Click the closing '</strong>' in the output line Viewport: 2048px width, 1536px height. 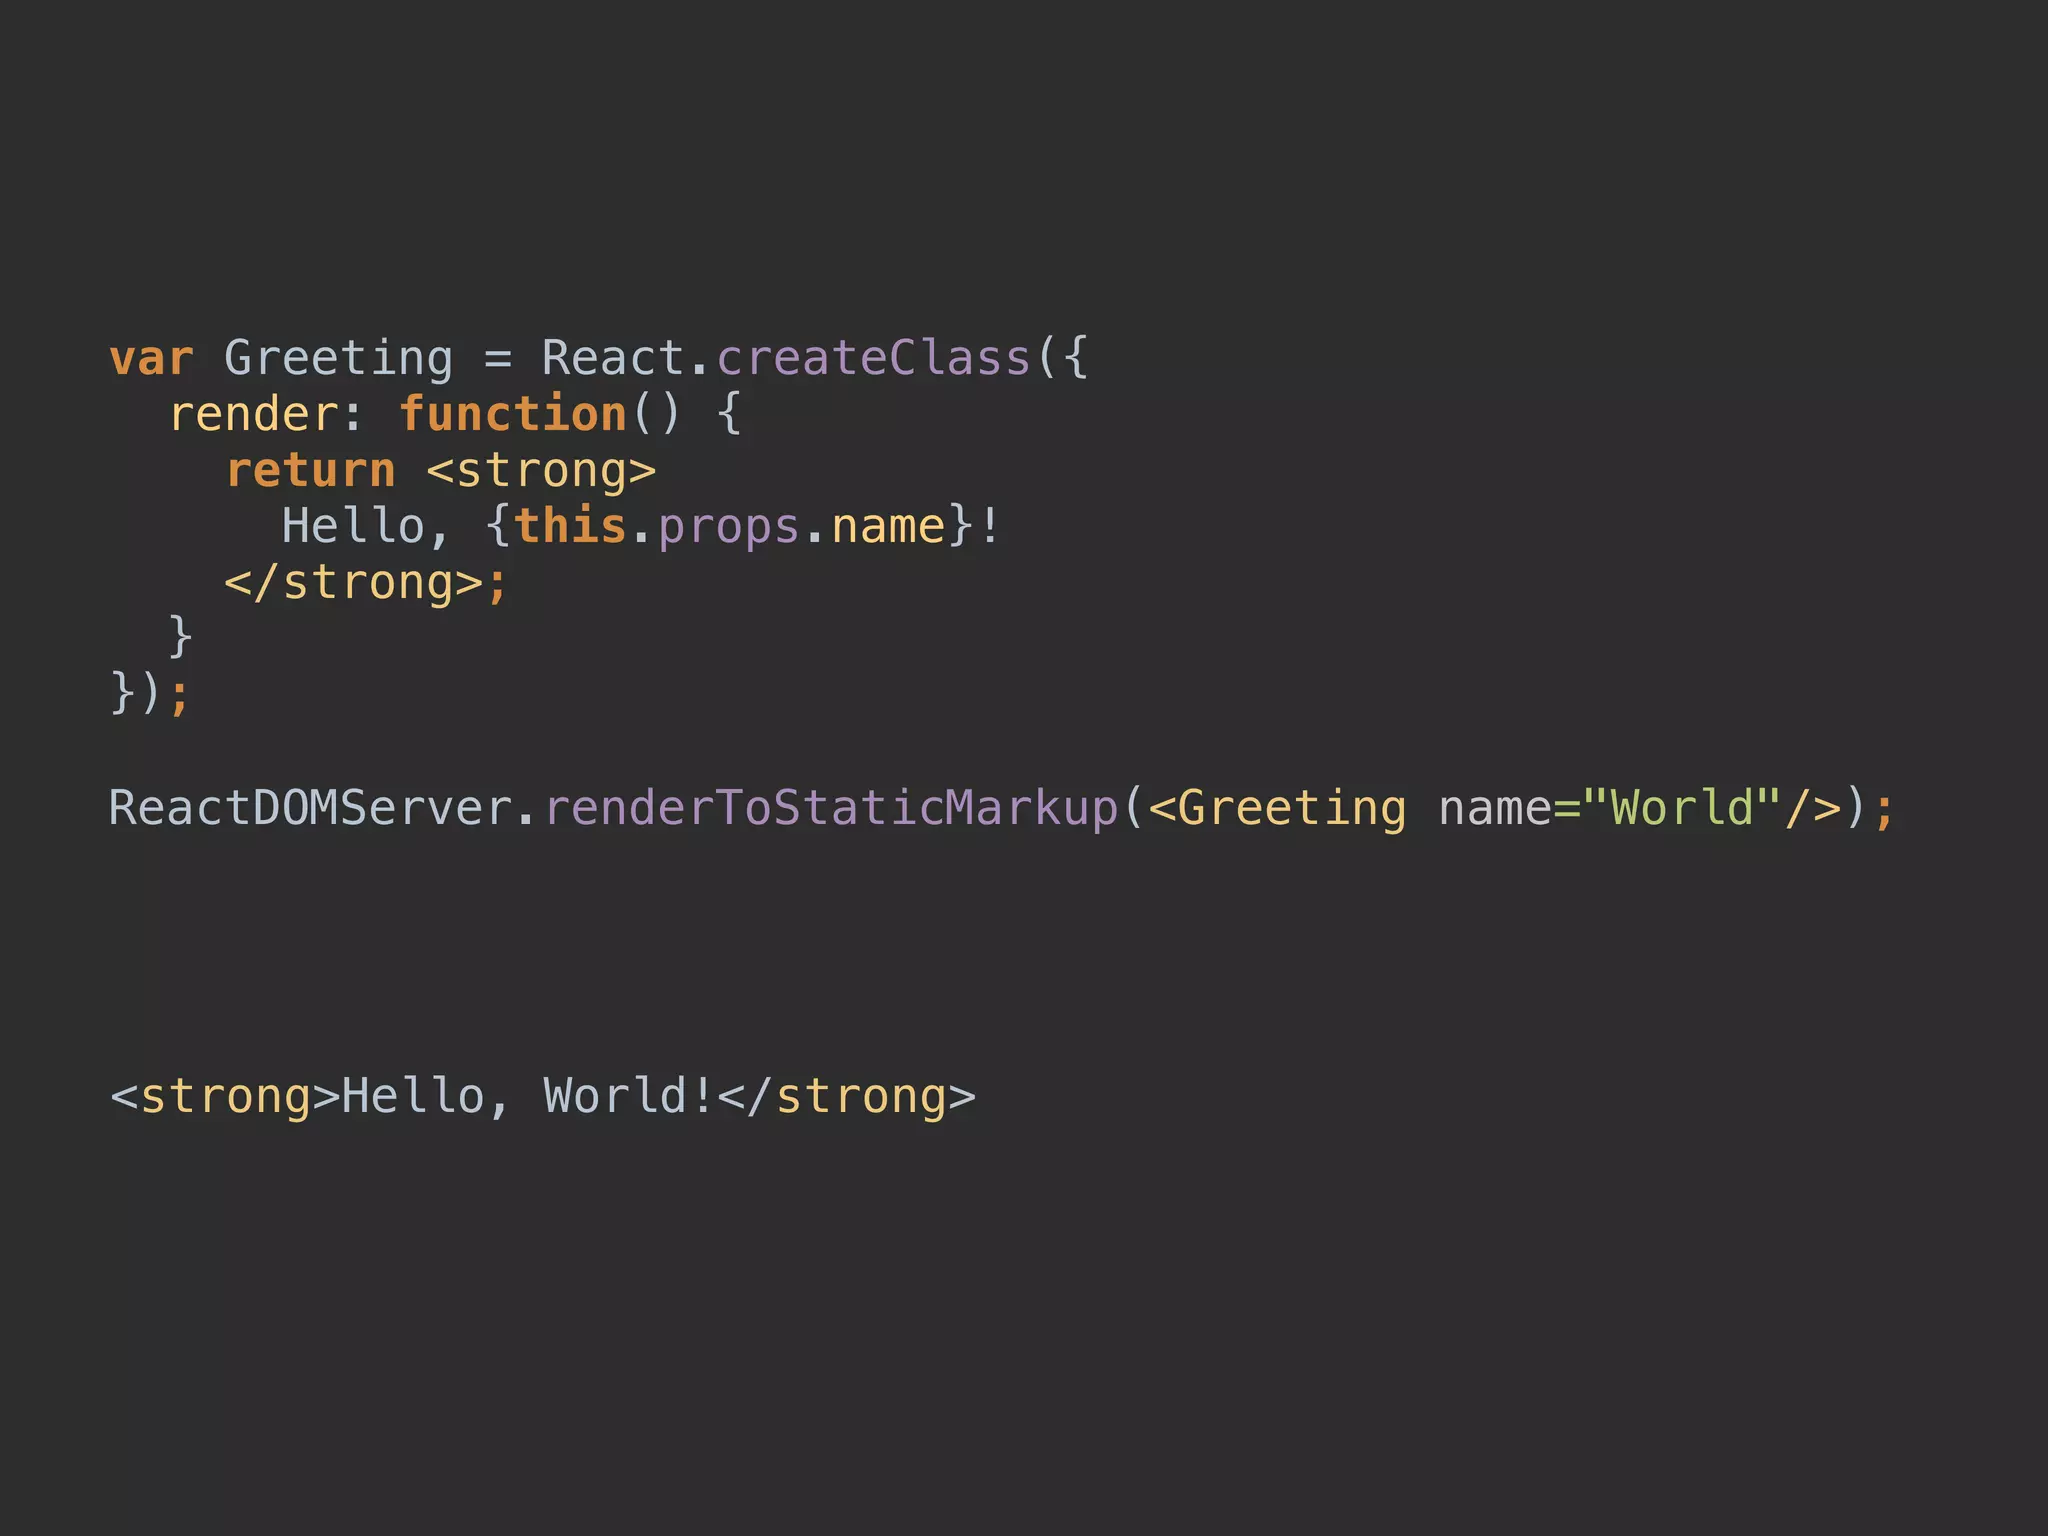point(846,1097)
